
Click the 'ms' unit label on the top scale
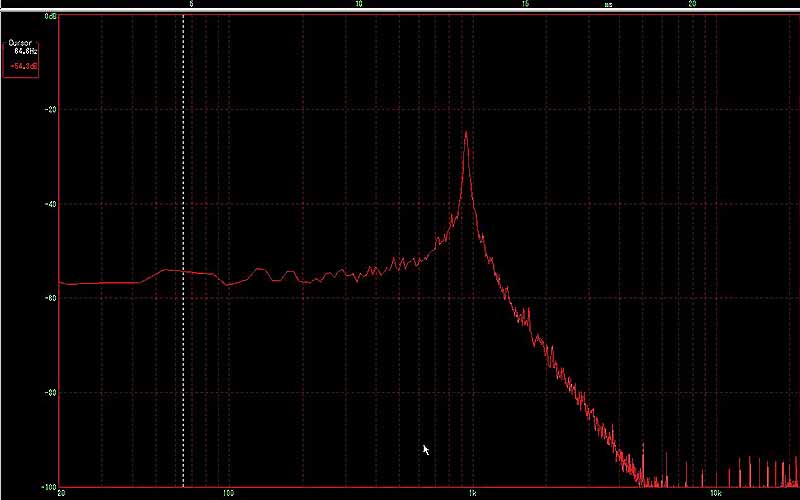[x=608, y=5]
